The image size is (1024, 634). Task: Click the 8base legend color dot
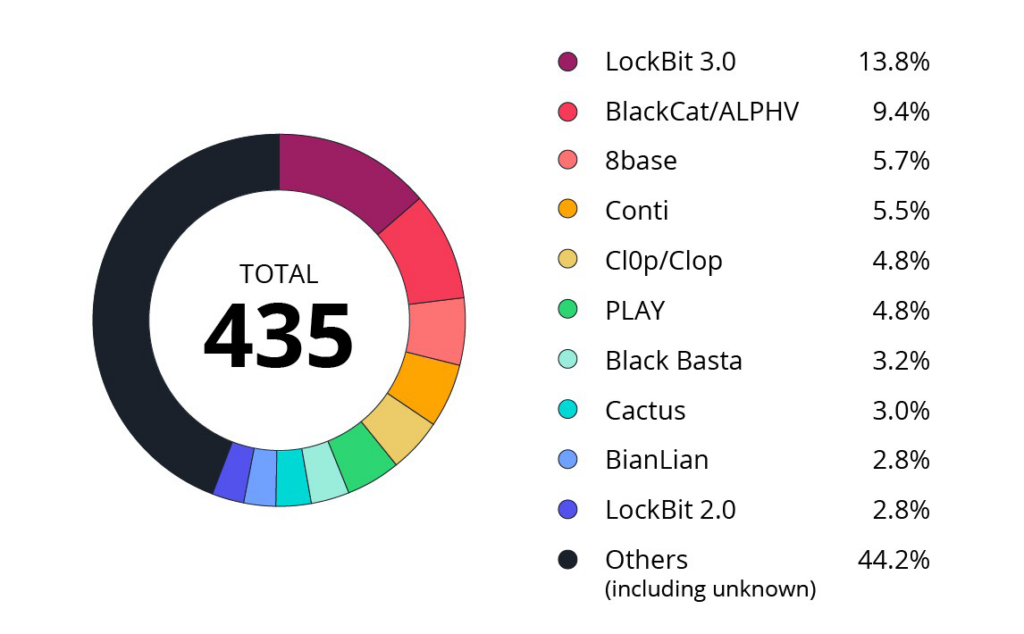(568, 160)
